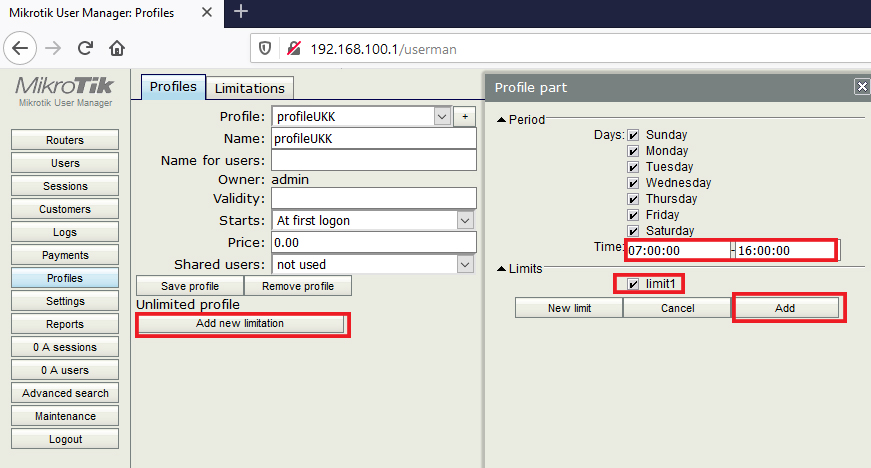Image resolution: width=871 pixels, height=468 pixels.
Task: Open a new browser tab with plus
Action: click(241, 11)
